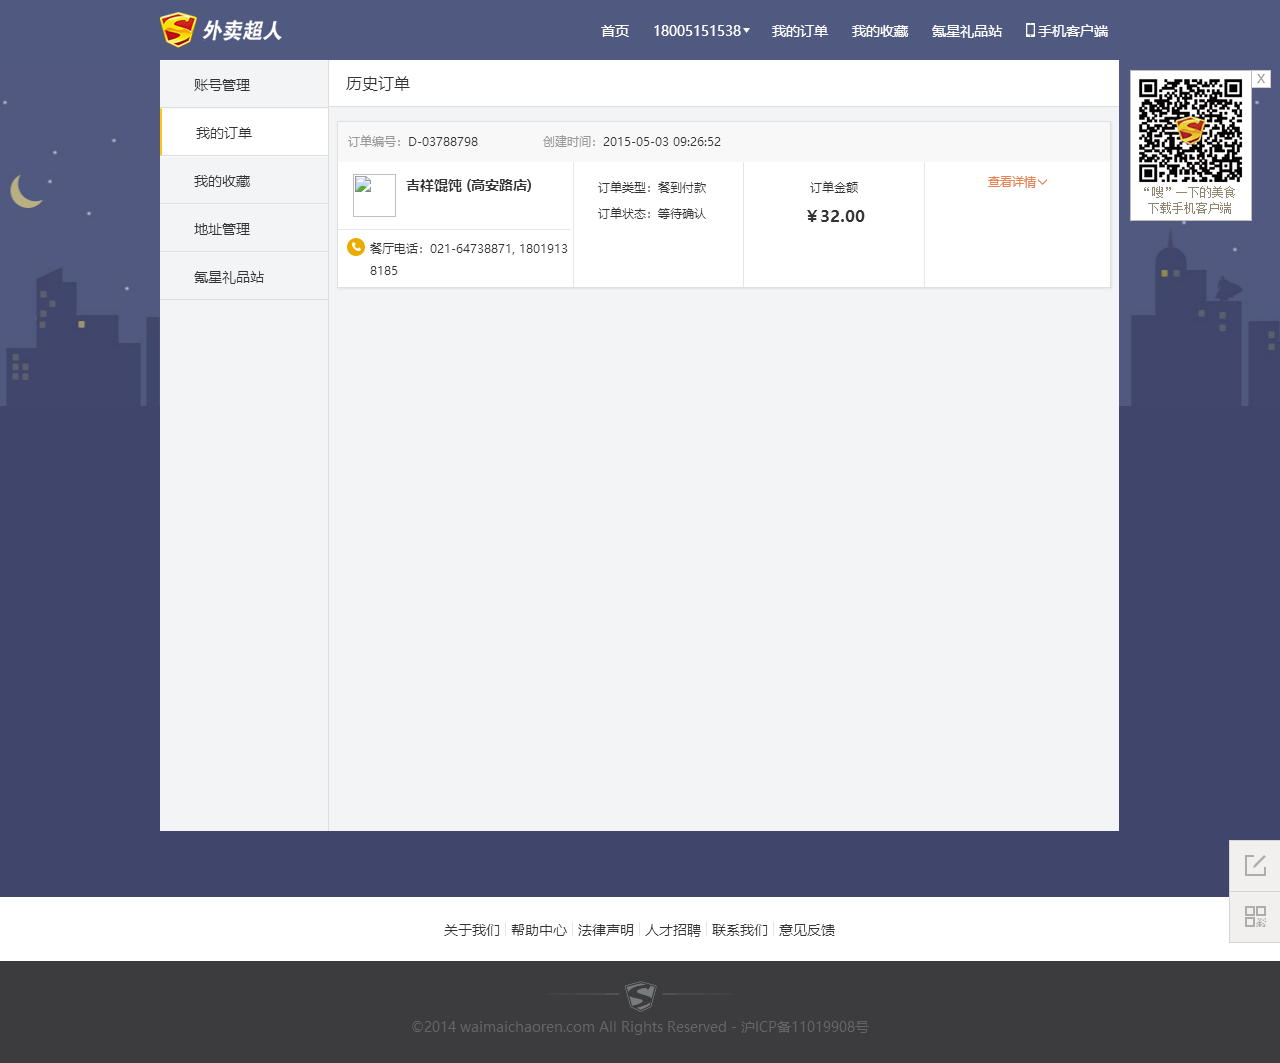
Task: Click the 外卖超人 logo in header
Action: coord(221,30)
